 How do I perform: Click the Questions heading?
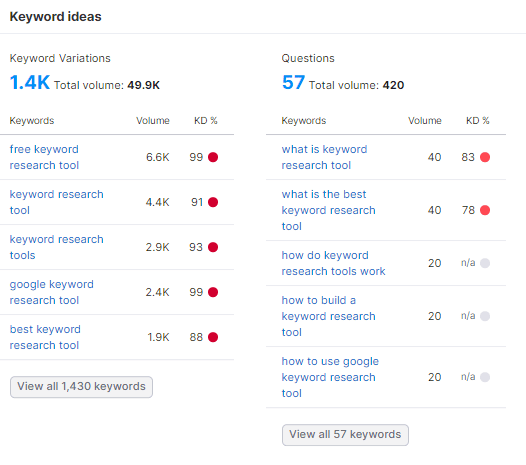308,58
